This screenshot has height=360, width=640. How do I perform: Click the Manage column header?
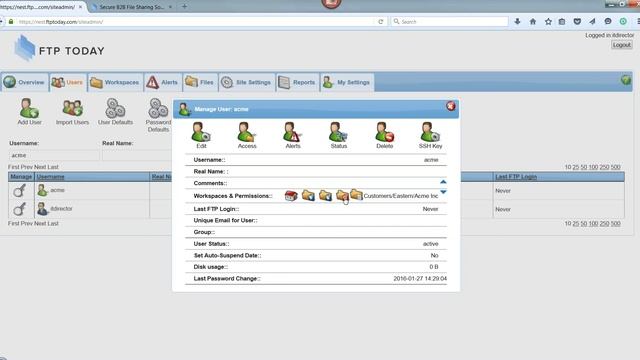(21, 177)
